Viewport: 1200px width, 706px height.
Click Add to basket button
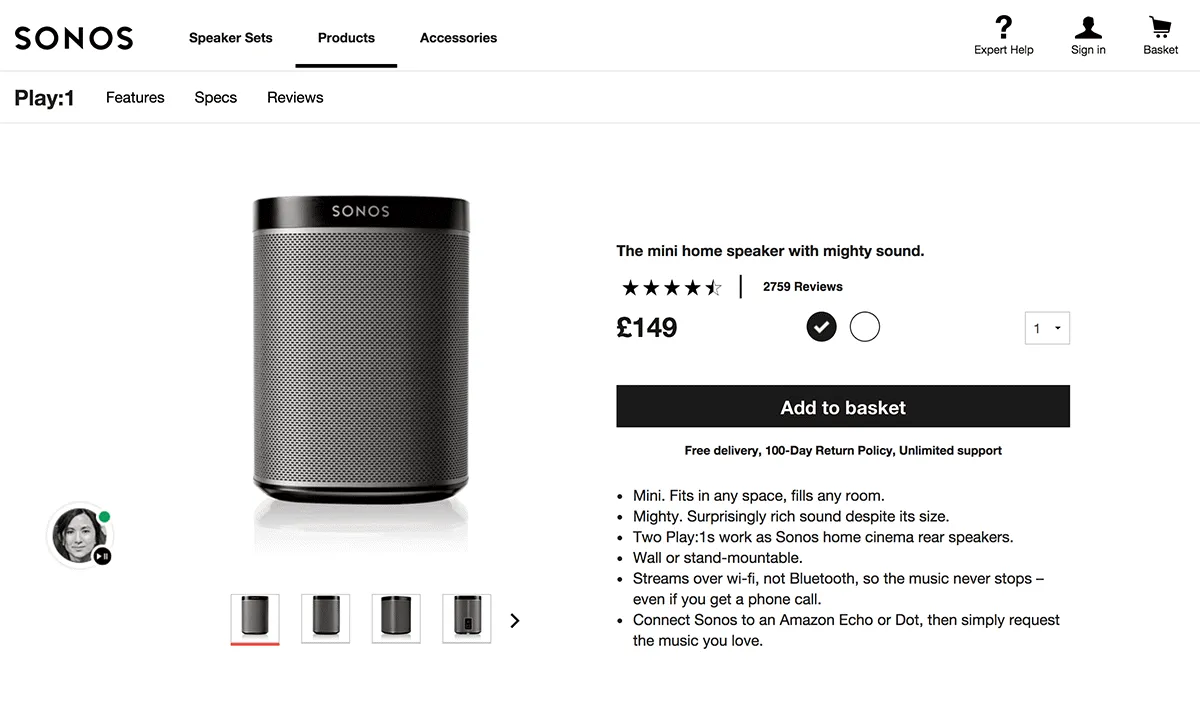(x=842, y=407)
